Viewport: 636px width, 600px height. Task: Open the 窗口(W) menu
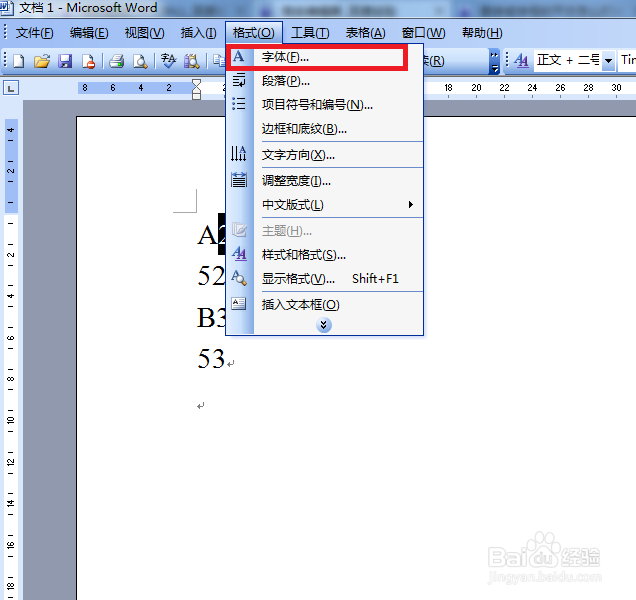pos(423,33)
